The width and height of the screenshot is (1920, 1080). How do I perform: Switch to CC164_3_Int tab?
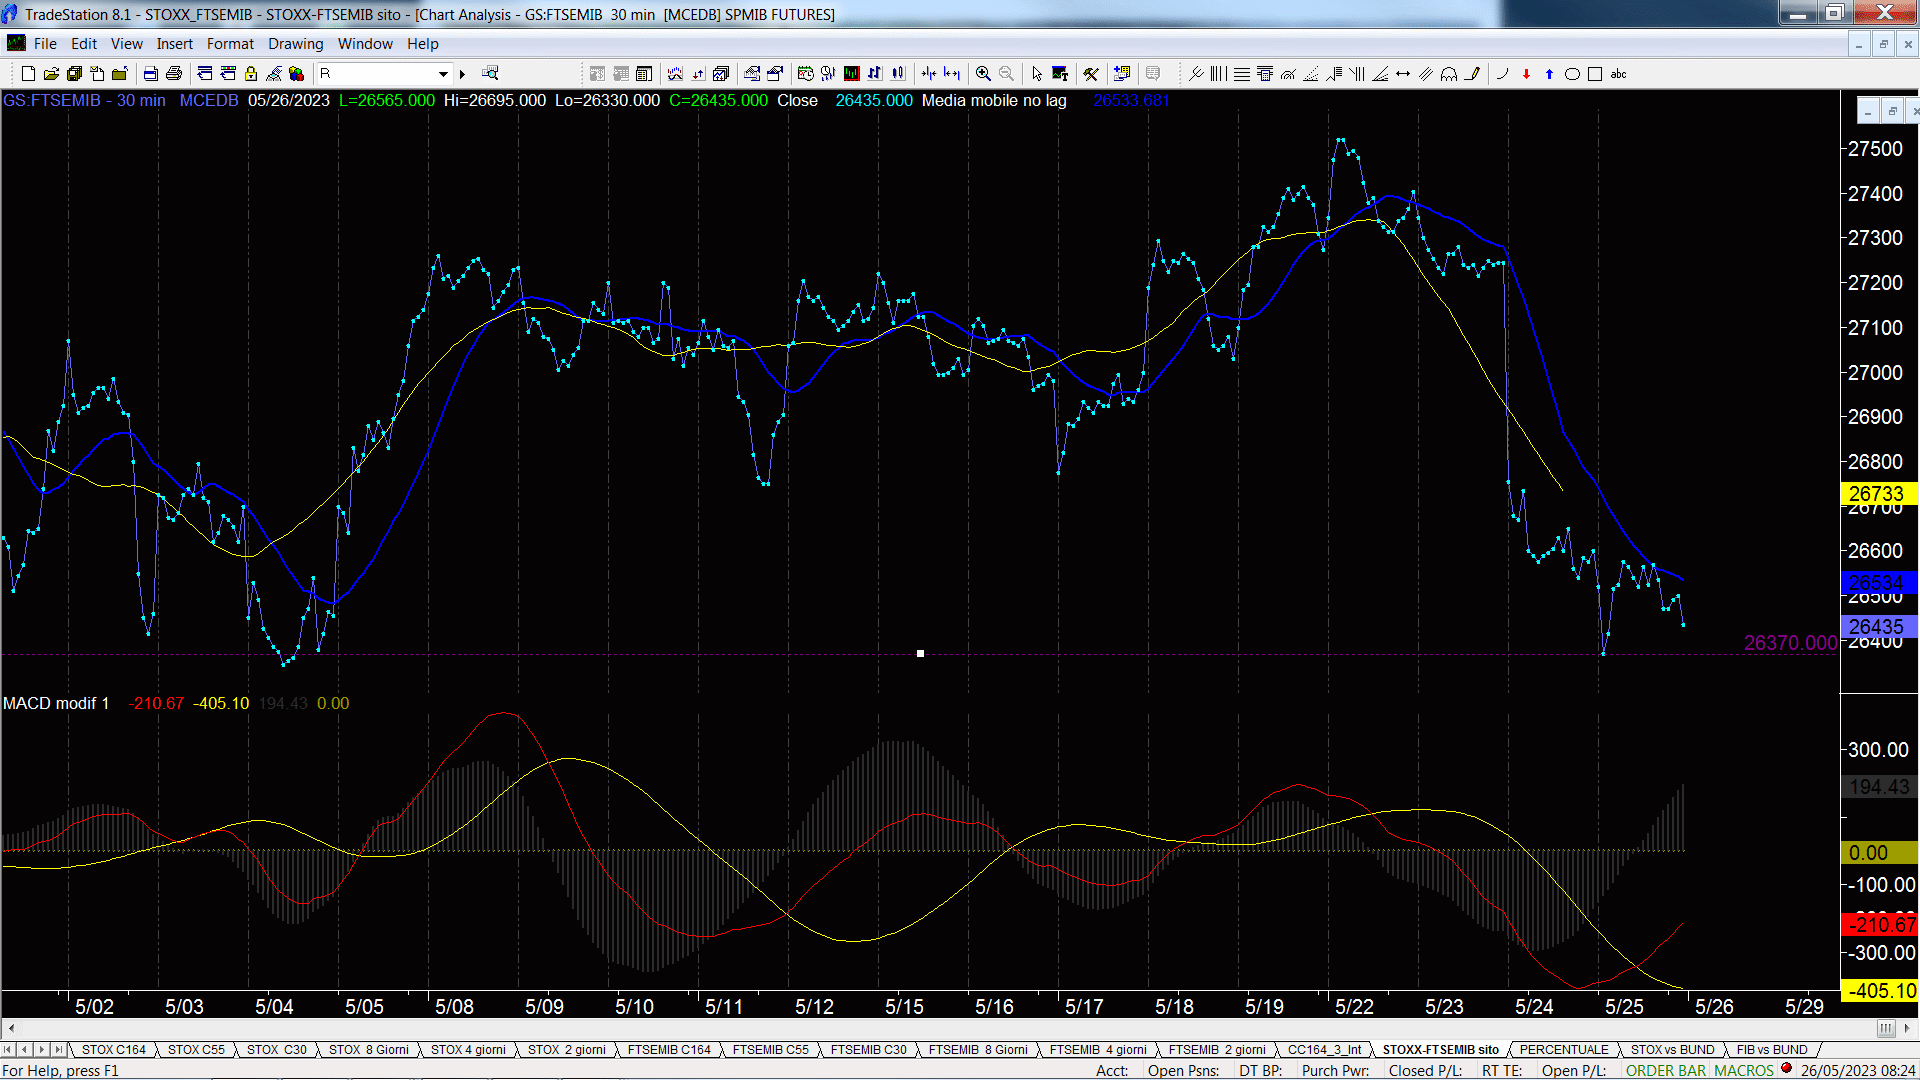click(x=1324, y=1050)
